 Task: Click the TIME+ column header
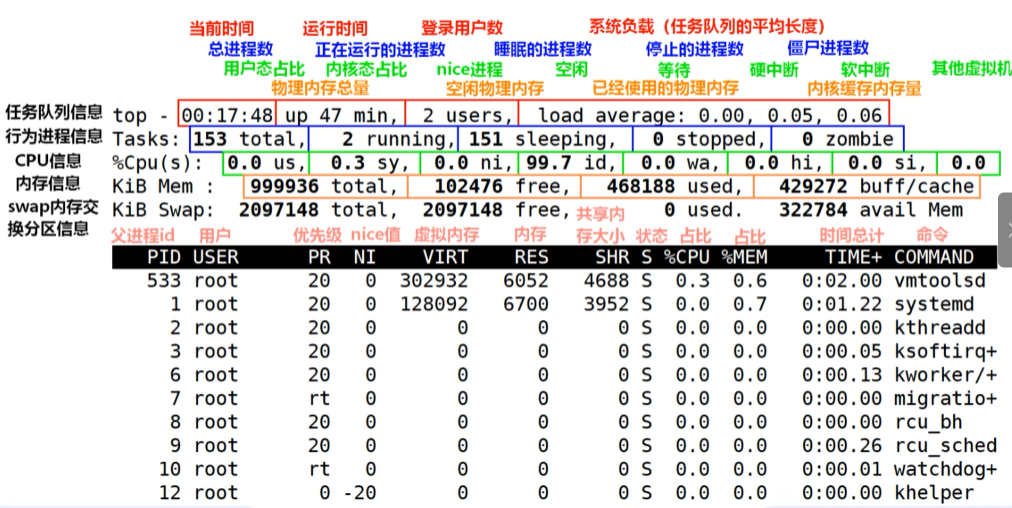point(853,257)
